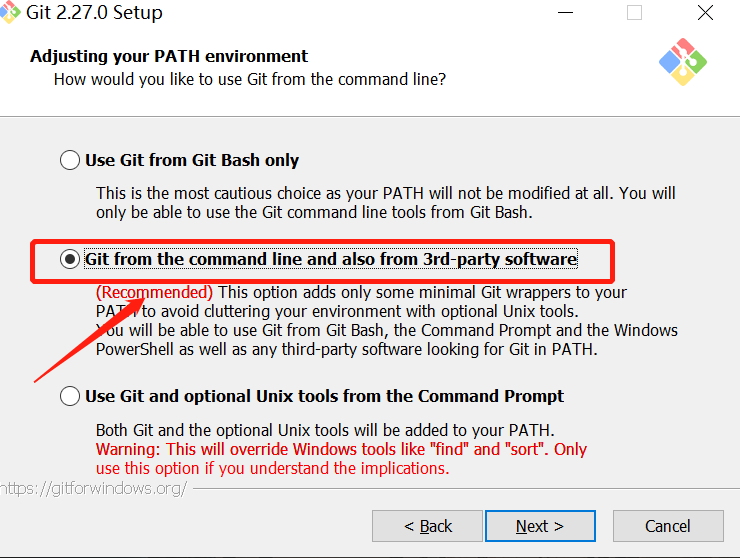Click the 'Git 2.27.0 Setup' title text
The height and width of the screenshot is (558, 740).
point(97,13)
